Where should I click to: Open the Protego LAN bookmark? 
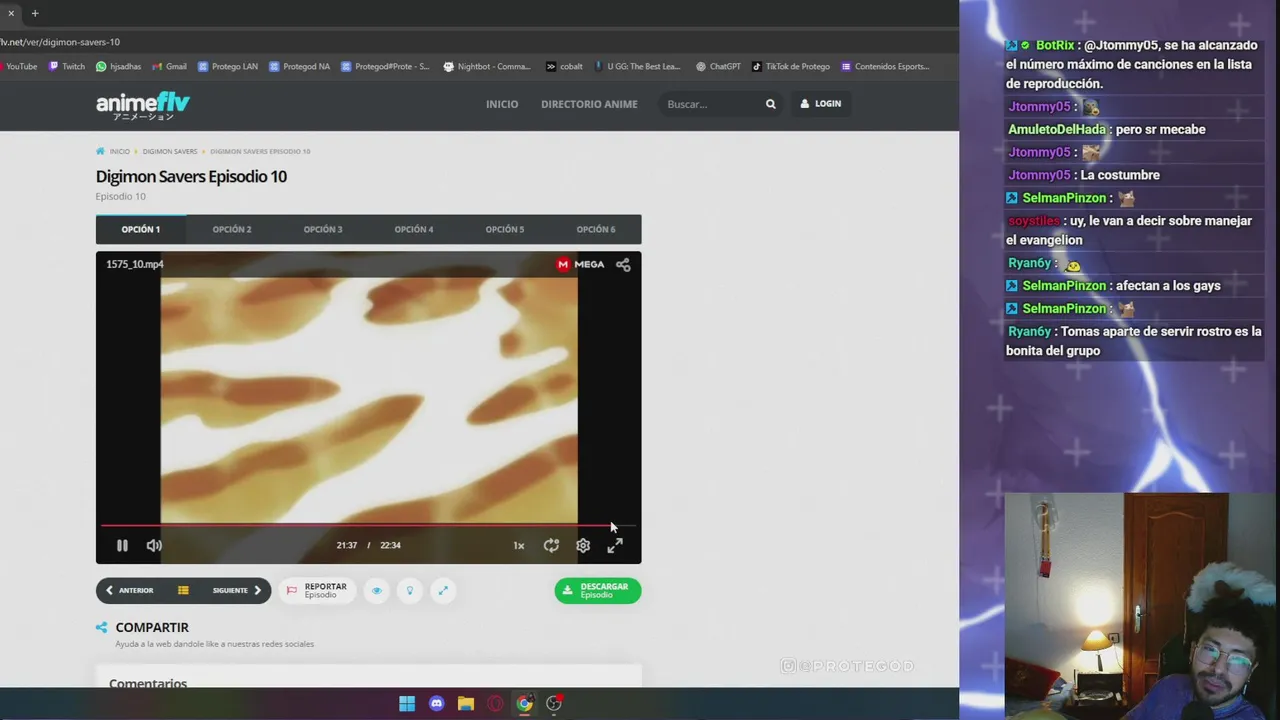(x=228, y=67)
